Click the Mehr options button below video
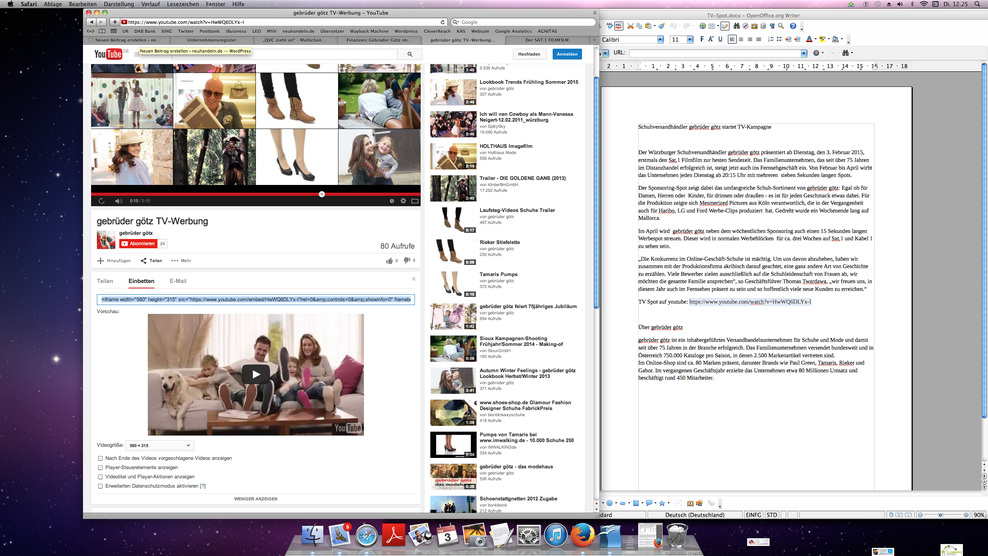 coord(181,260)
